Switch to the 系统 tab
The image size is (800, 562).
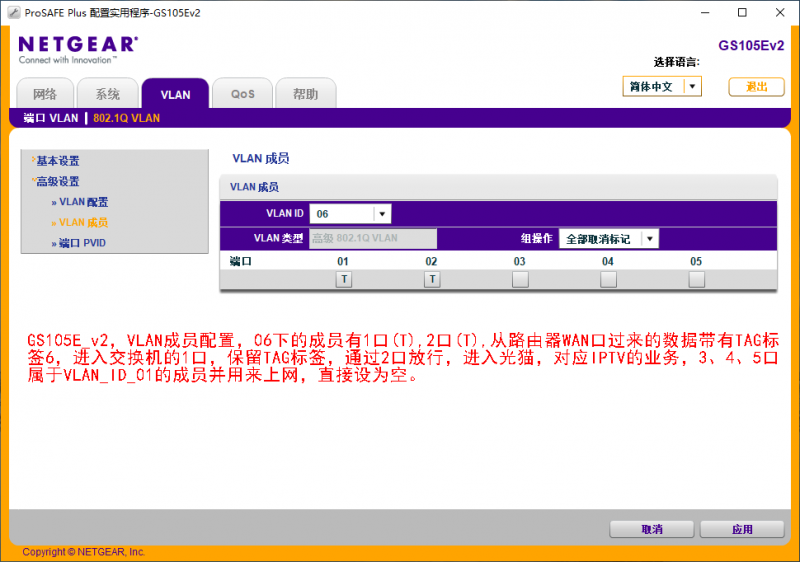[x=108, y=94]
